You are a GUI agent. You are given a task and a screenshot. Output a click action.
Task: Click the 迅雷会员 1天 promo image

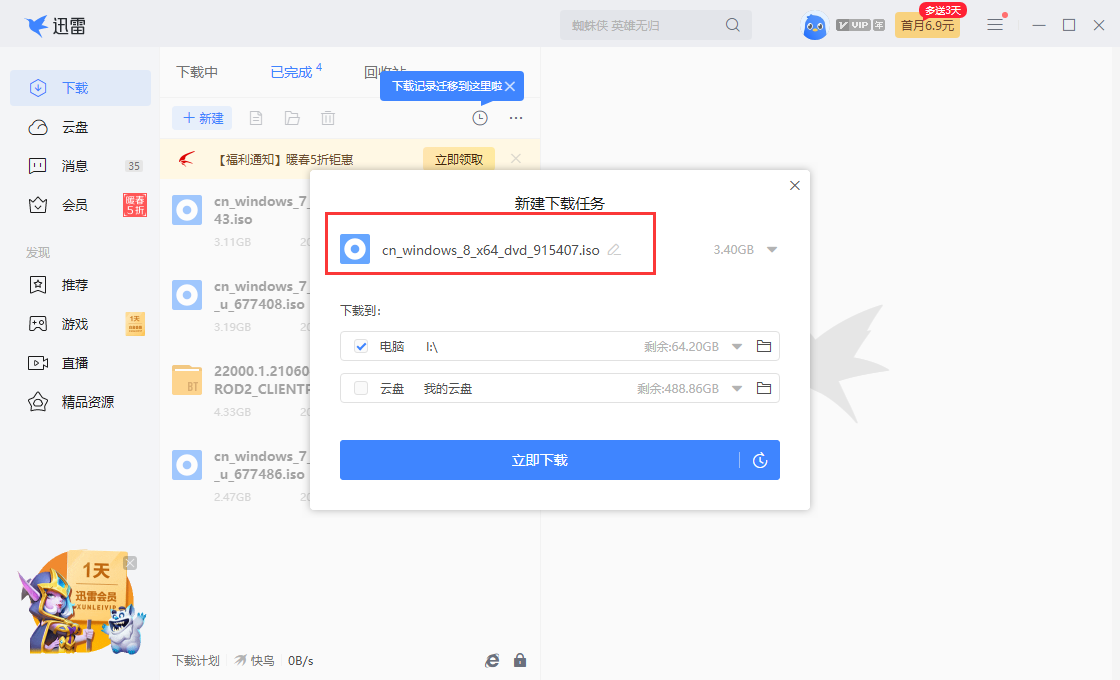tap(80, 604)
